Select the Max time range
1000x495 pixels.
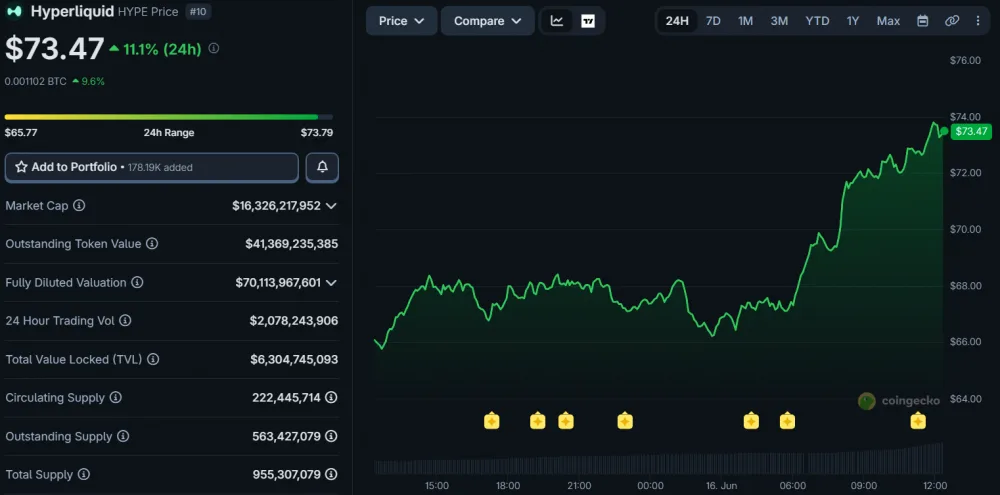coord(888,21)
